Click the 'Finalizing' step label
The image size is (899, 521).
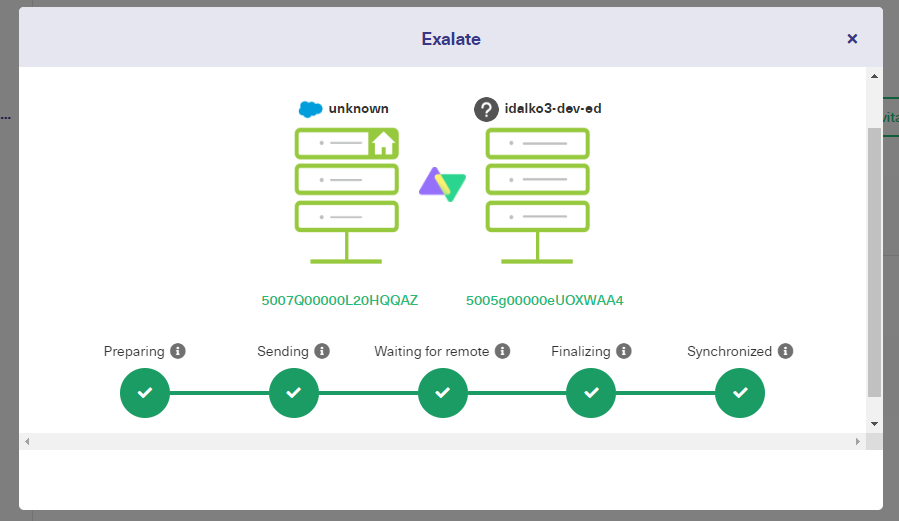pyautogui.click(x=580, y=351)
